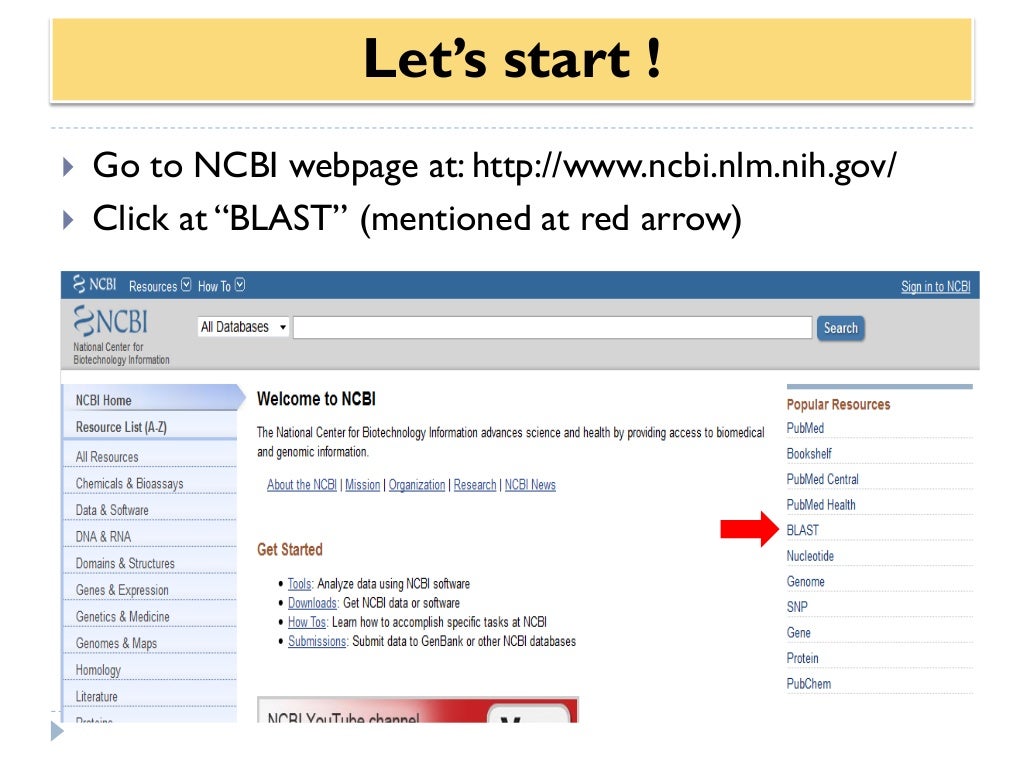The width and height of the screenshot is (1024, 768).
Task: Follow the Mission link
Action: coord(362,485)
